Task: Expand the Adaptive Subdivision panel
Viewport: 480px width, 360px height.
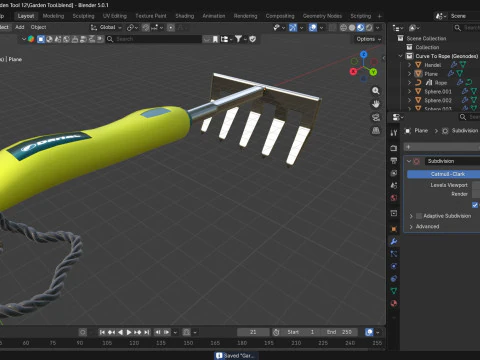Action: 411,216
